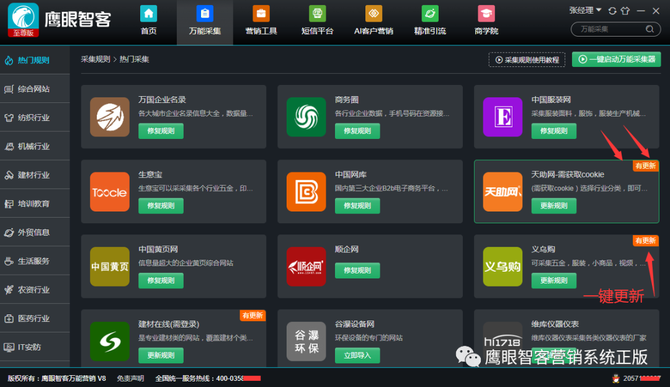Click 修复规则 under 中国黄页网
This screenshot has height=387, width=670.
click(x=161, y=280)
